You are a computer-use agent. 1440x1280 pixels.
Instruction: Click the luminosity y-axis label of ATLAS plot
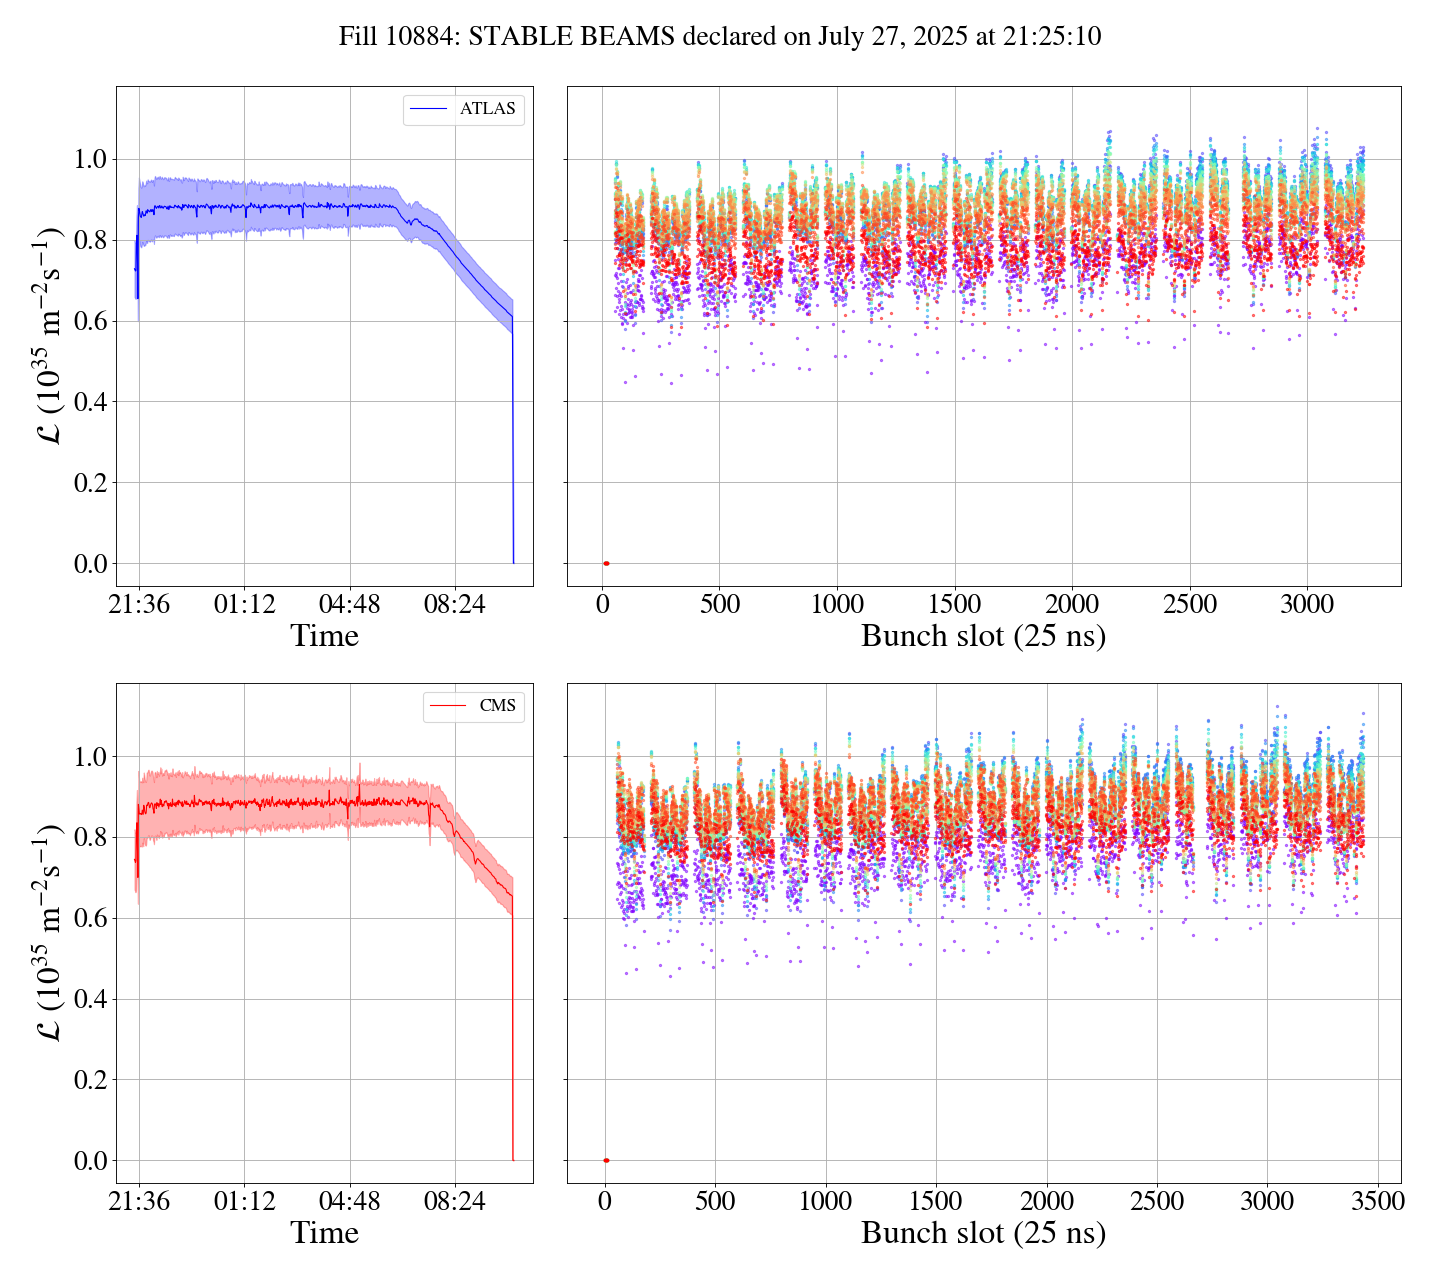click(x=50, y=335)
